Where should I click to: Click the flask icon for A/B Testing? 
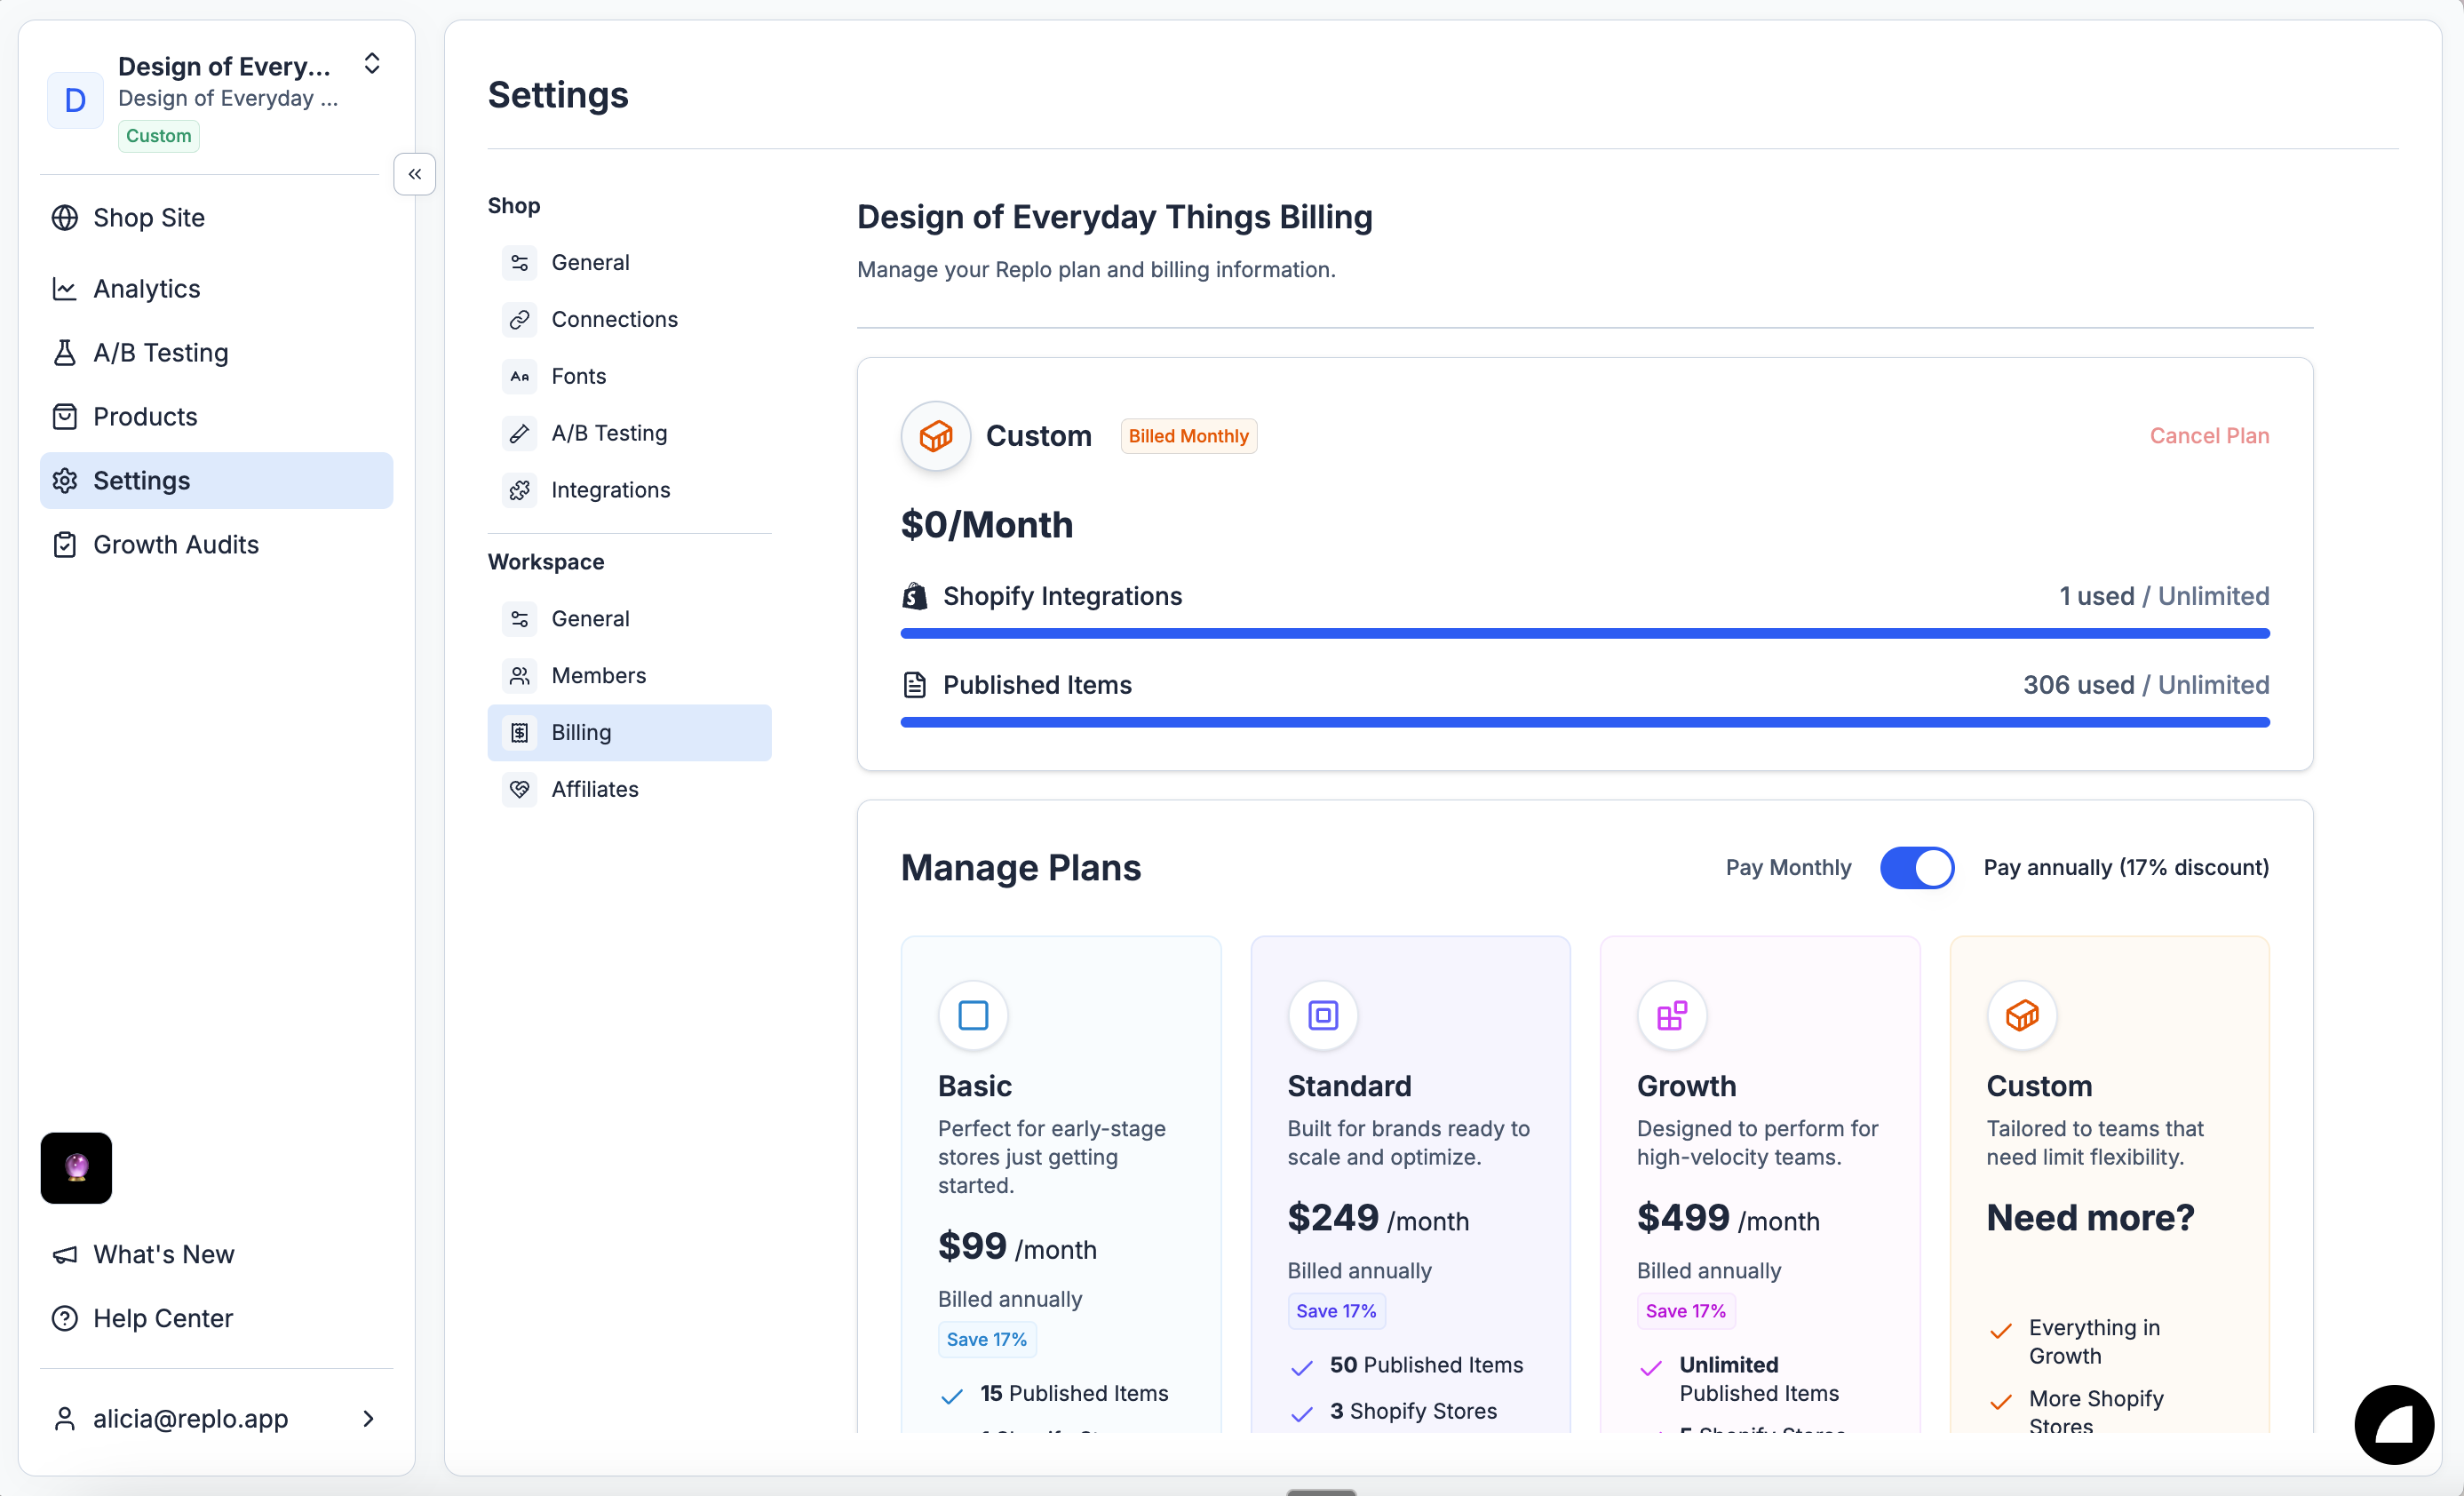[x=65, y=353]
